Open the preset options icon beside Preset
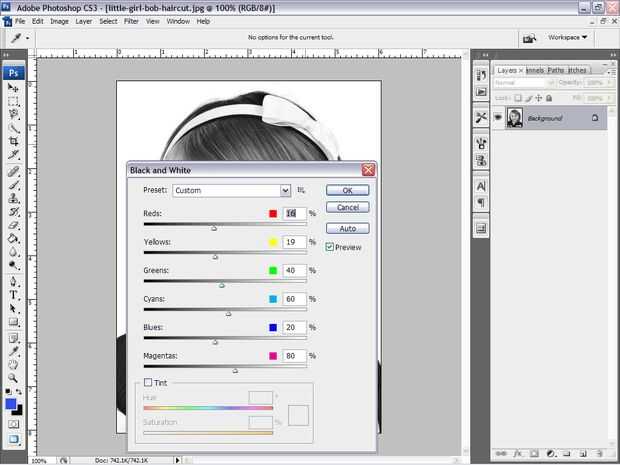Viewport: 620px width, 465px height. click(301, 190)
